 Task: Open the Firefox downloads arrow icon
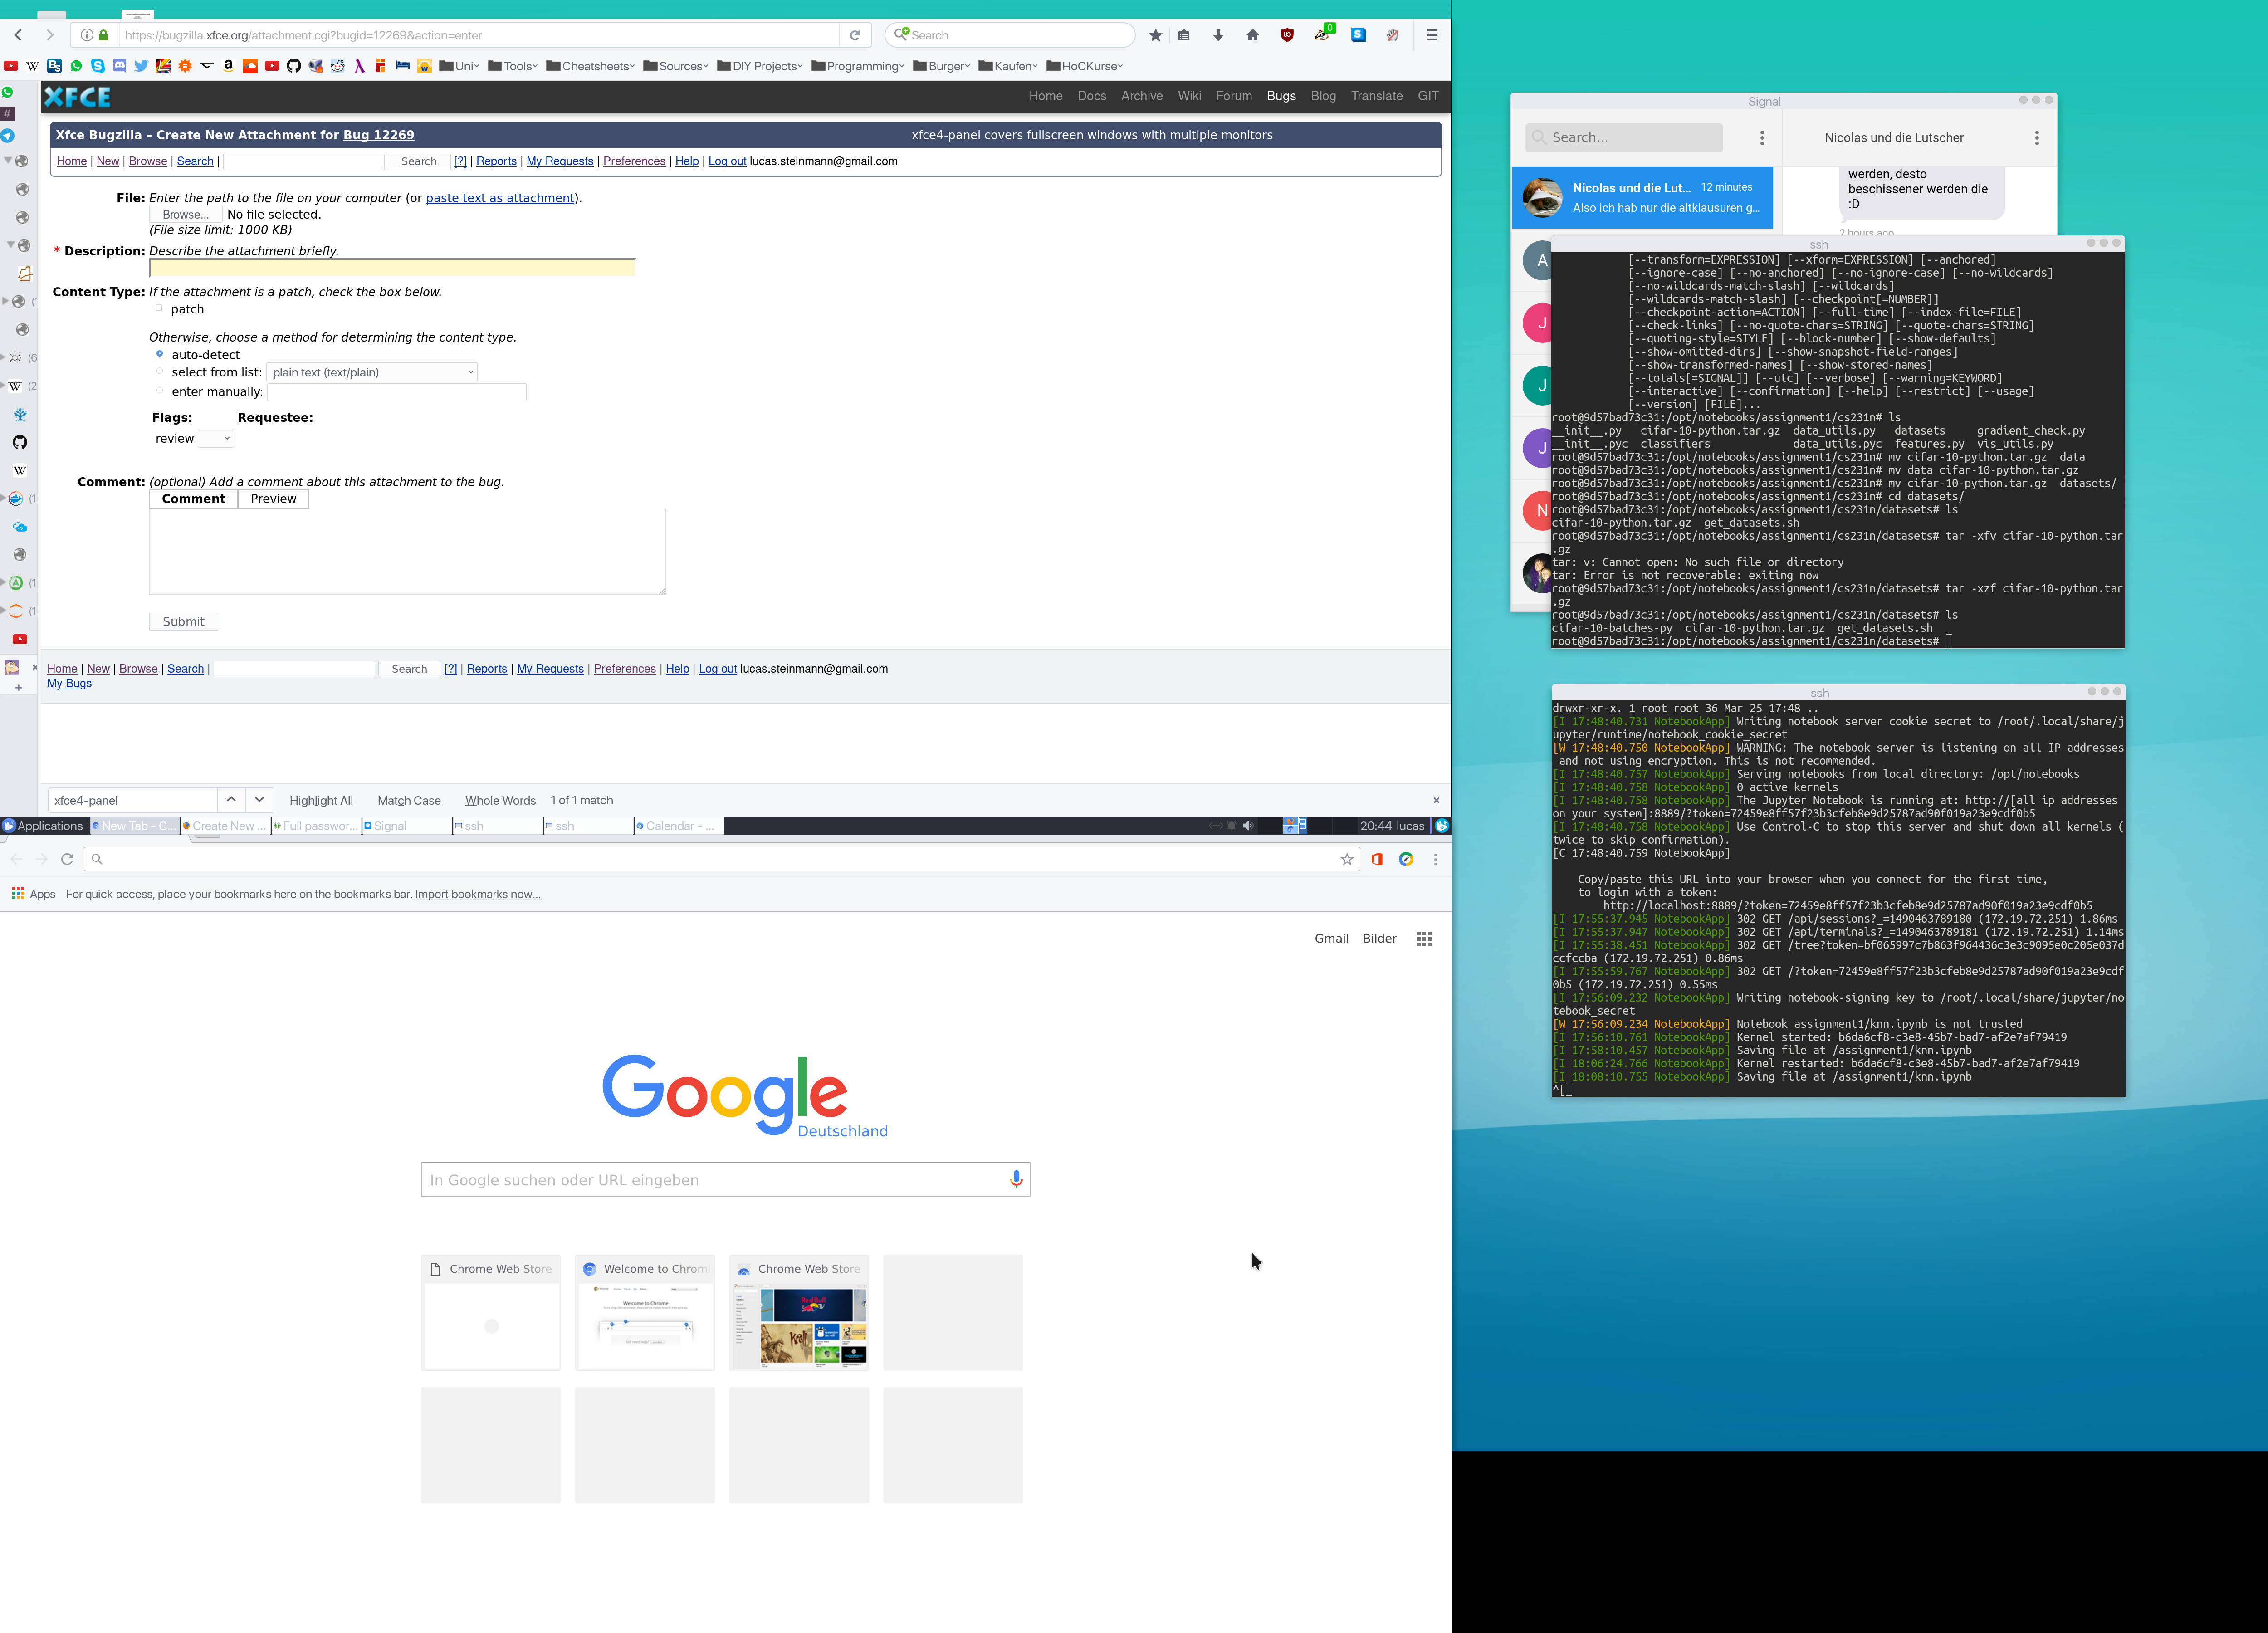click(1218, 35)
